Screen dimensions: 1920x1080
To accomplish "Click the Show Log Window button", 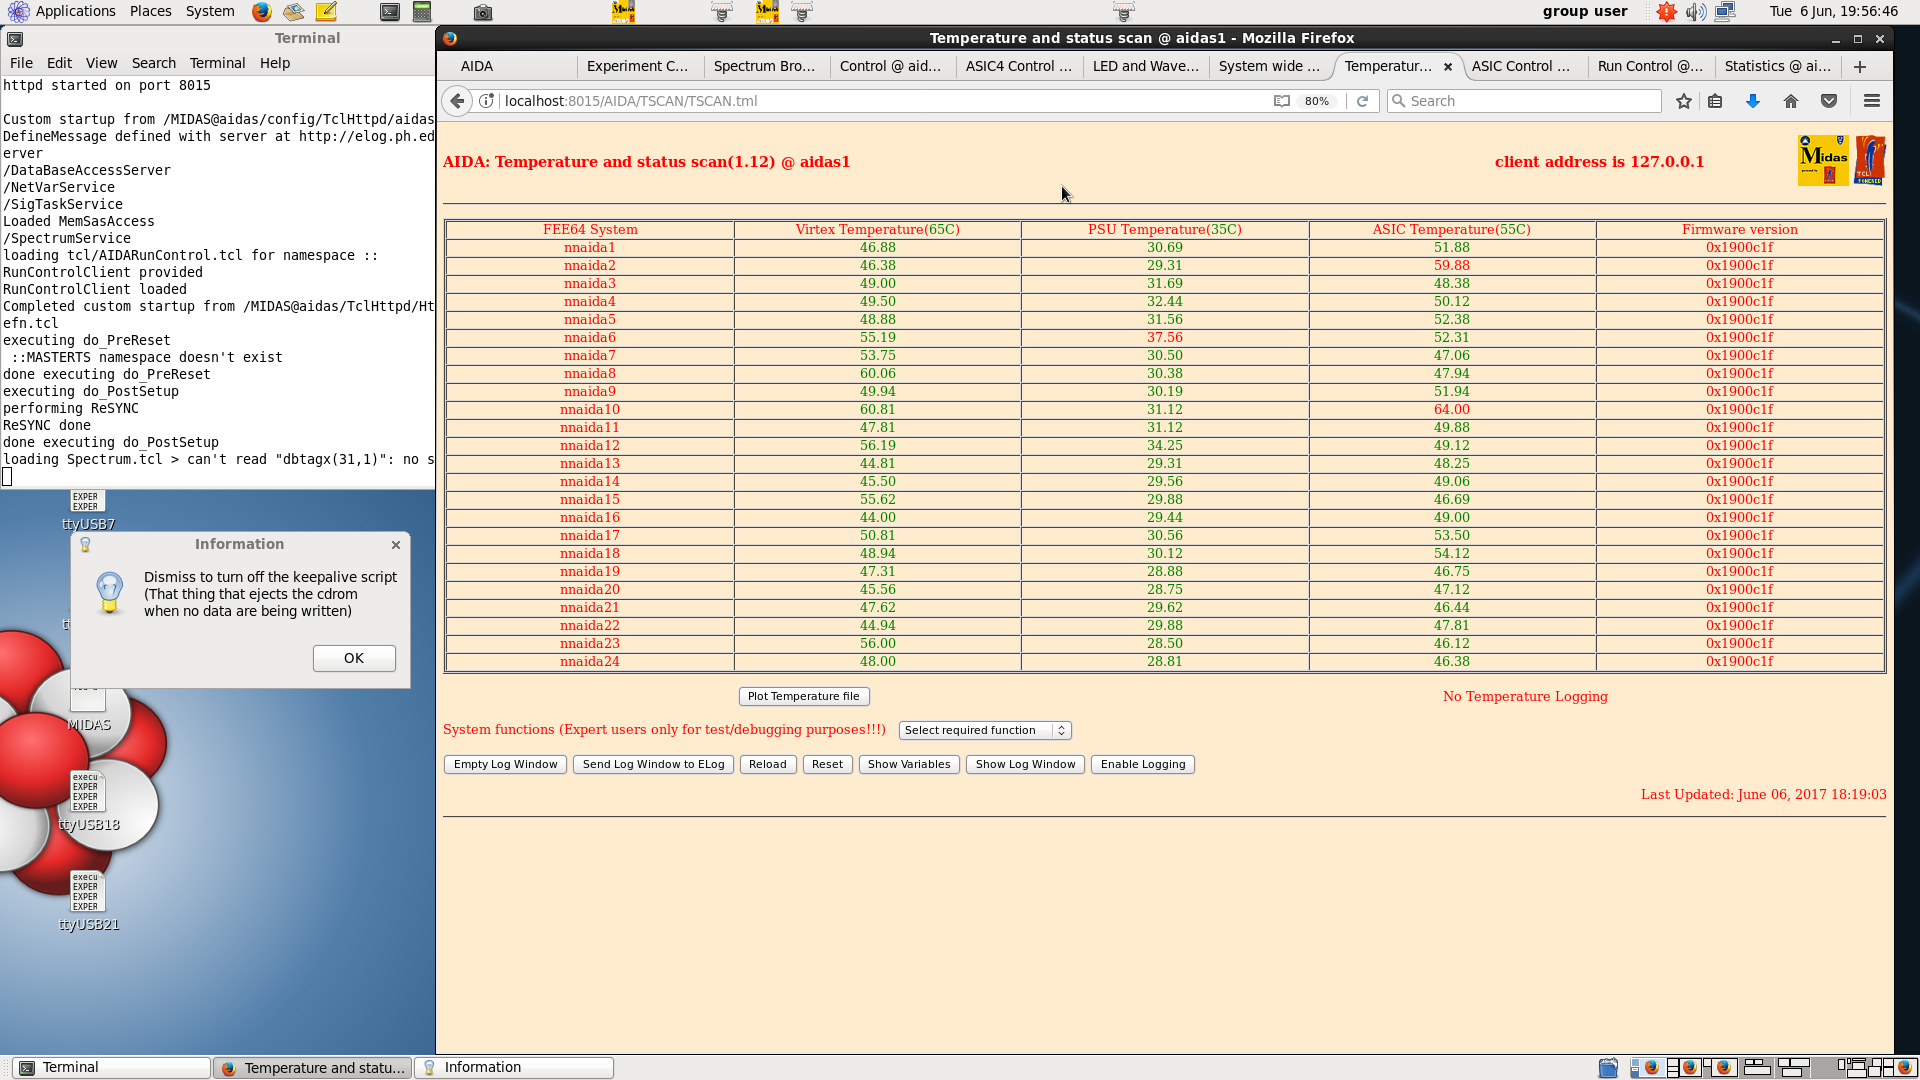I will point(1025,765).
